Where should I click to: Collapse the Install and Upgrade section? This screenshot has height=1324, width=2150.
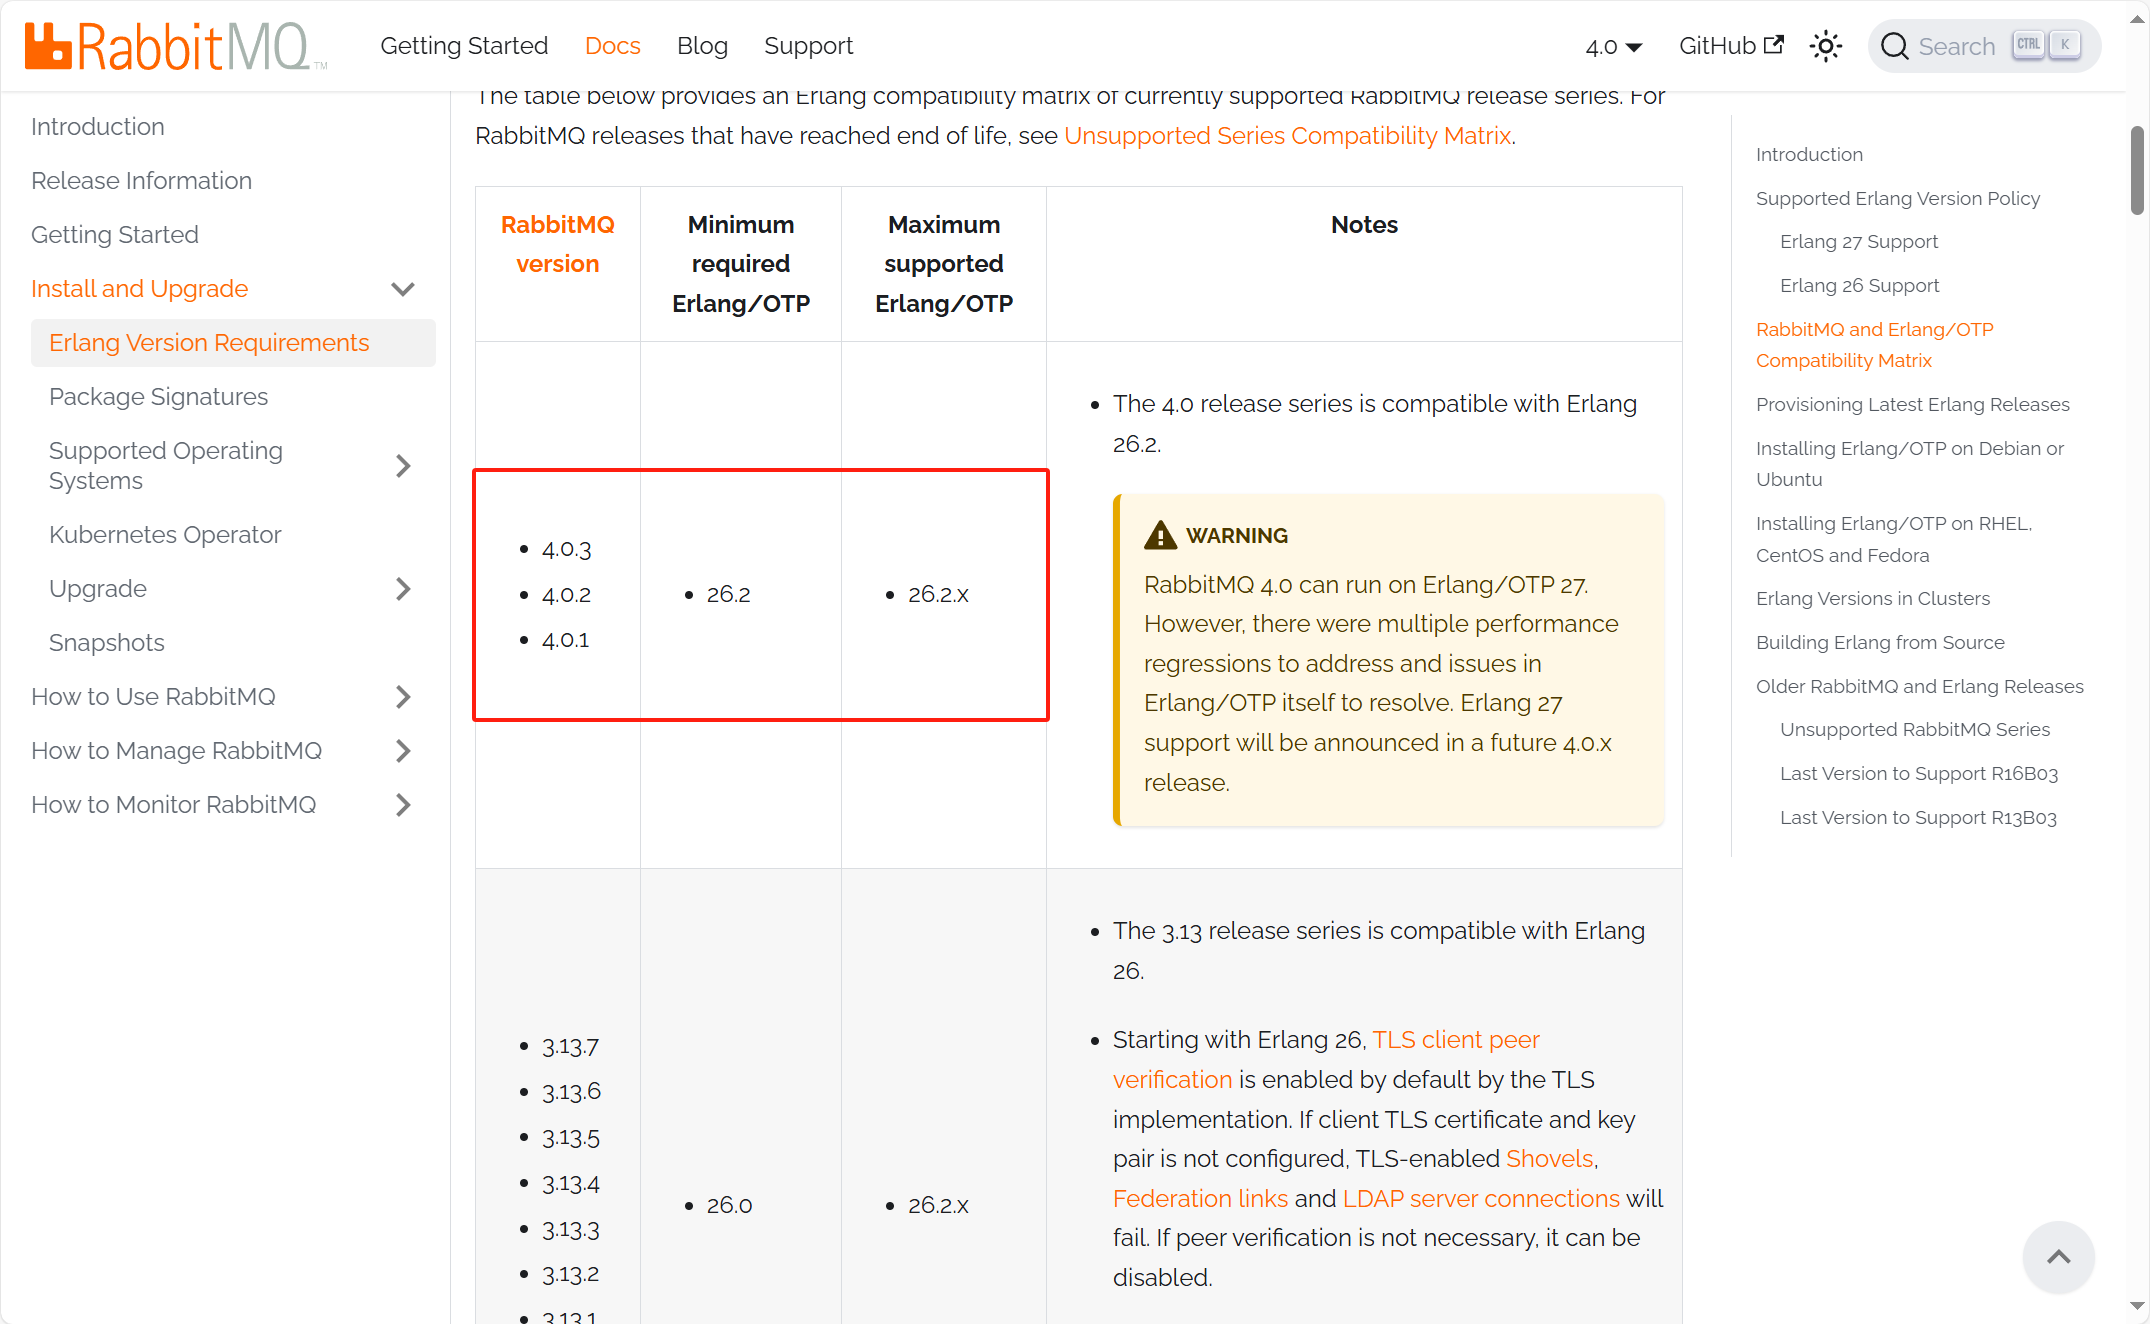[x=403, y=289]
